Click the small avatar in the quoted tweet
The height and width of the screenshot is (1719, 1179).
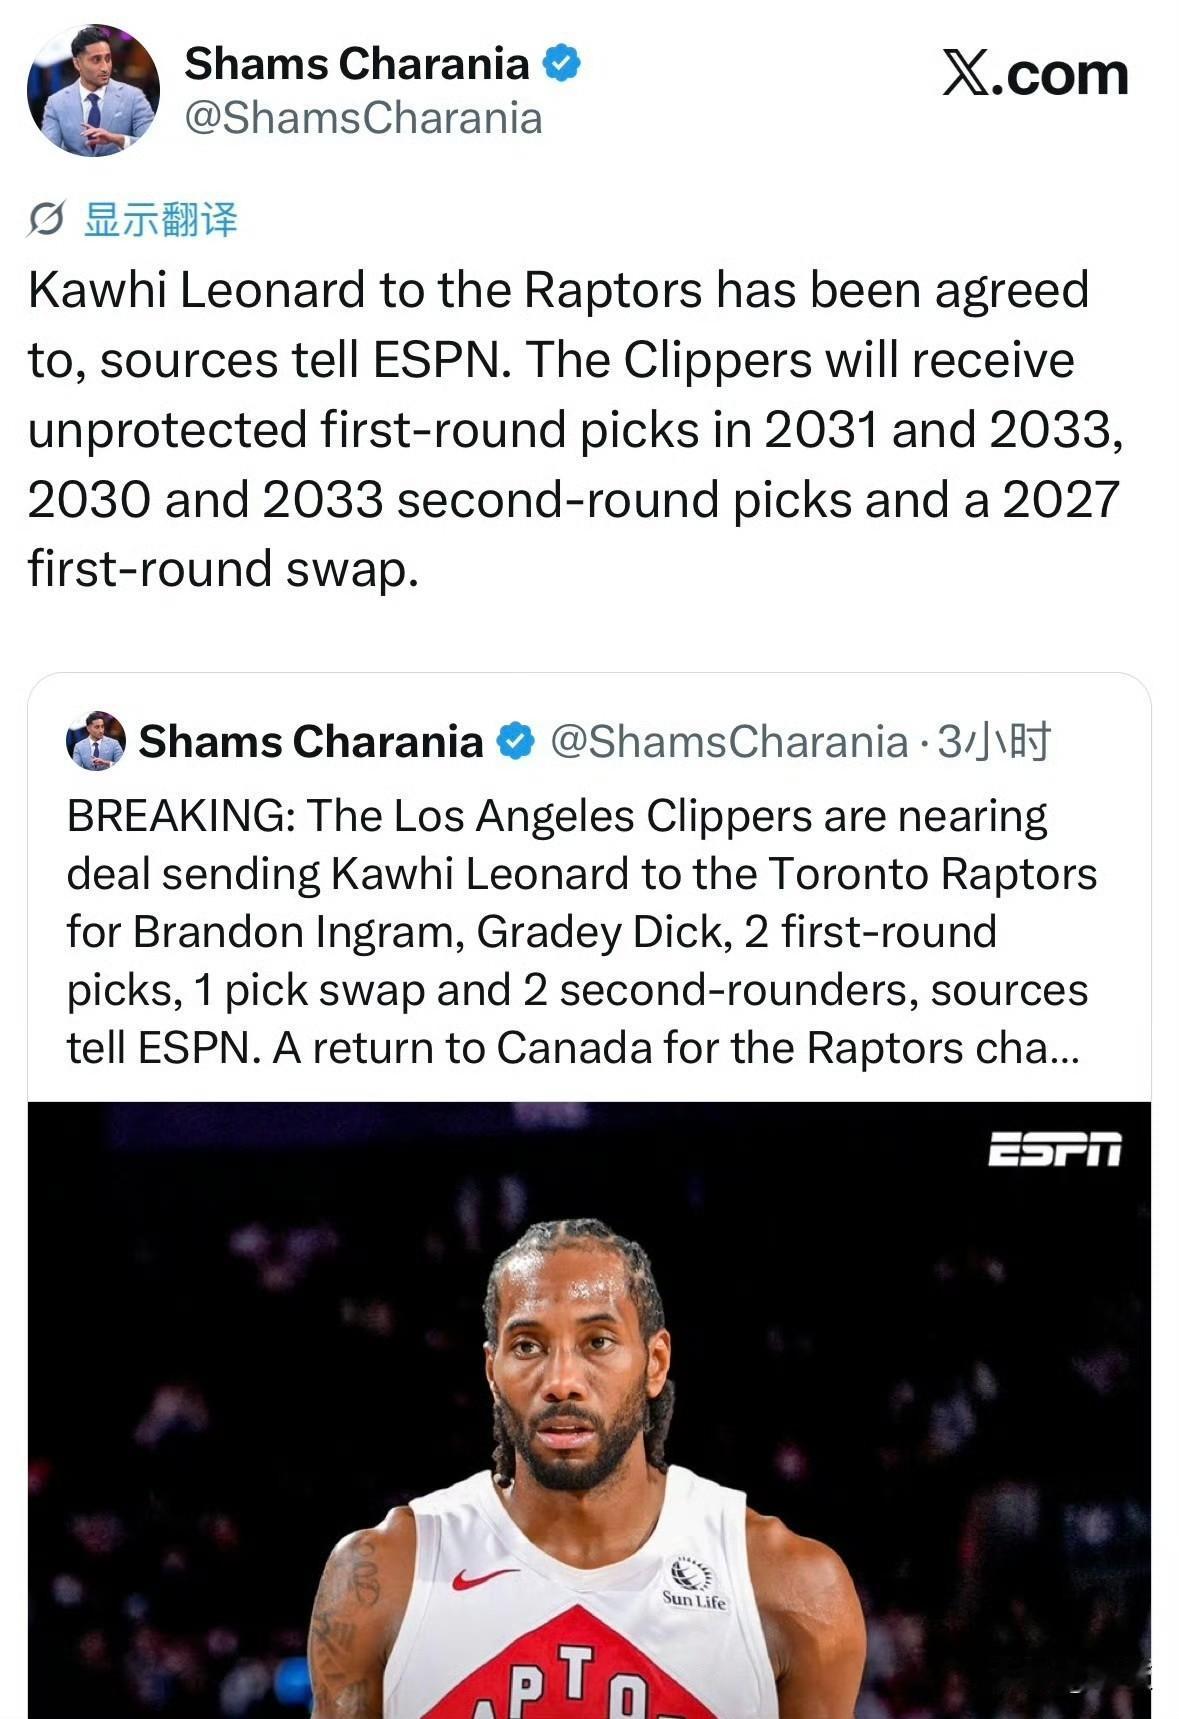click(96, 741)
